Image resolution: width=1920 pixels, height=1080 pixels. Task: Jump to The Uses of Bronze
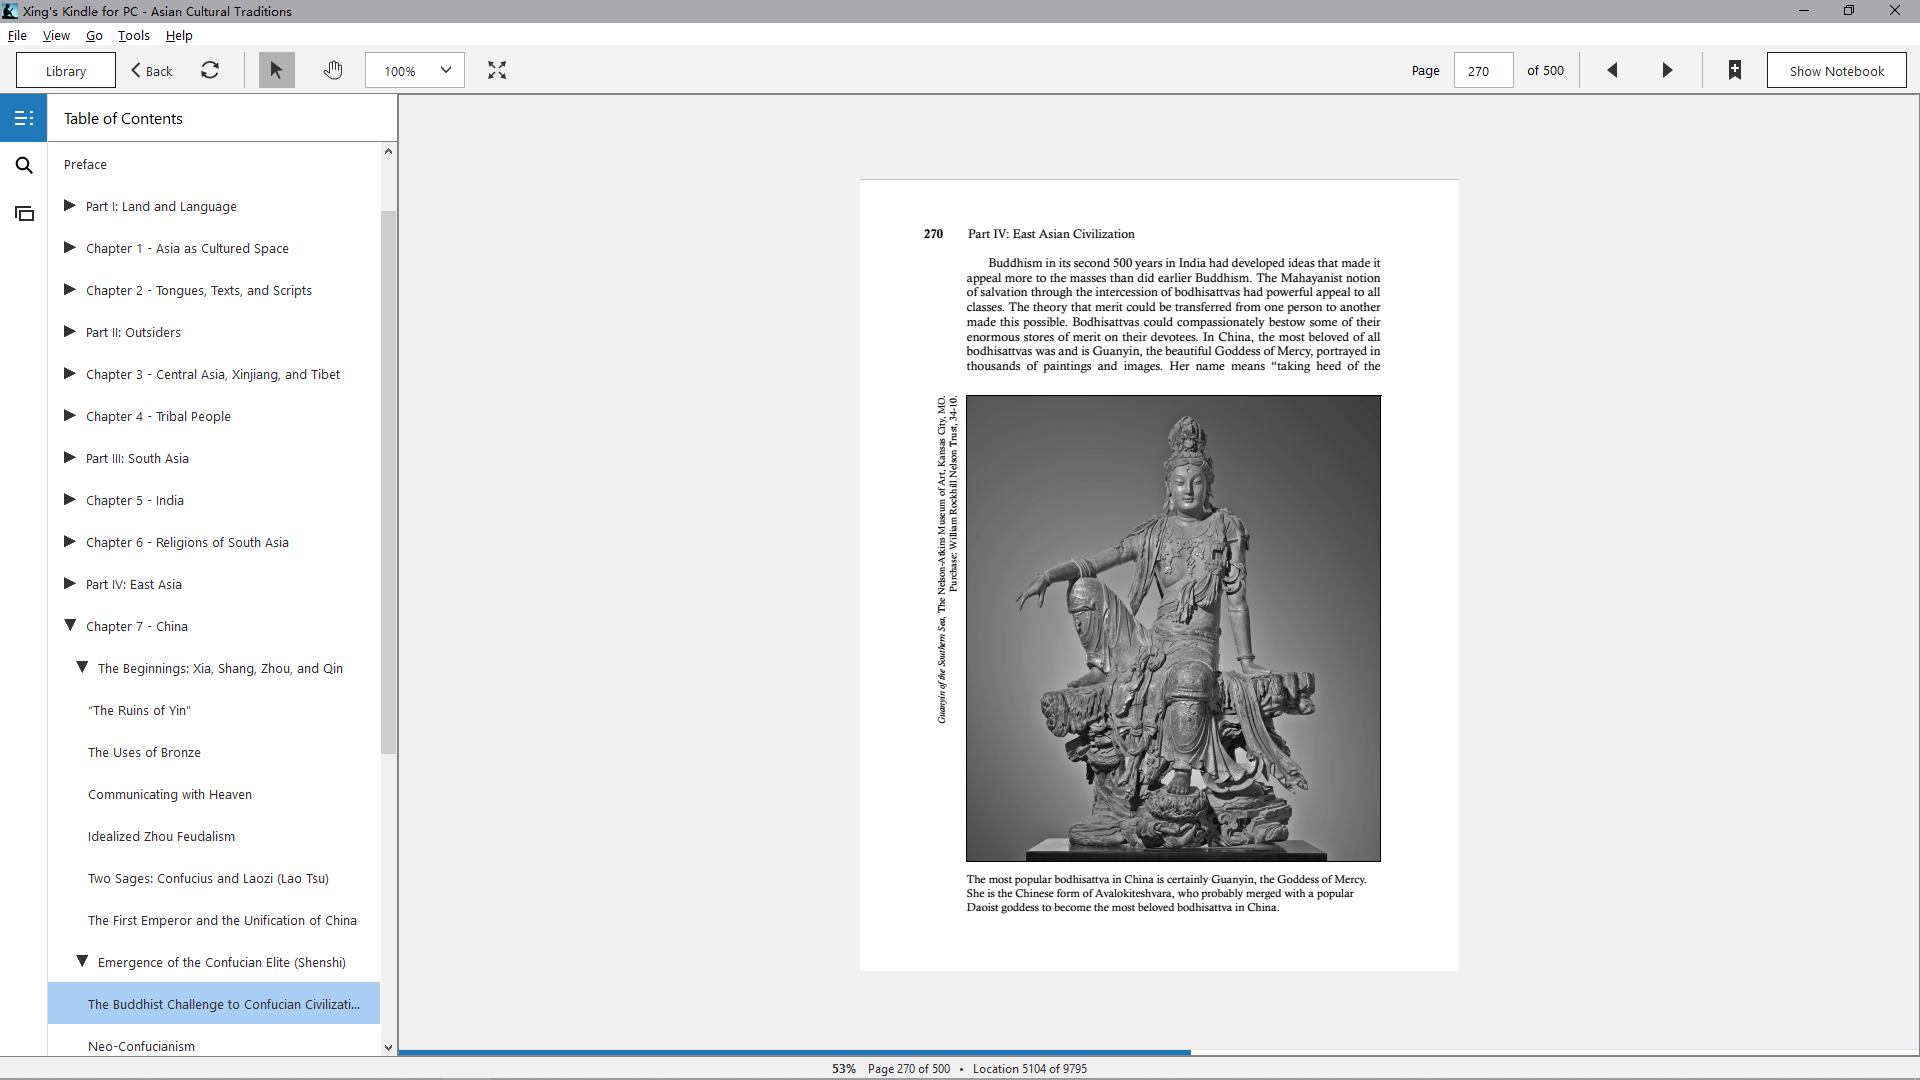[144, 752]
